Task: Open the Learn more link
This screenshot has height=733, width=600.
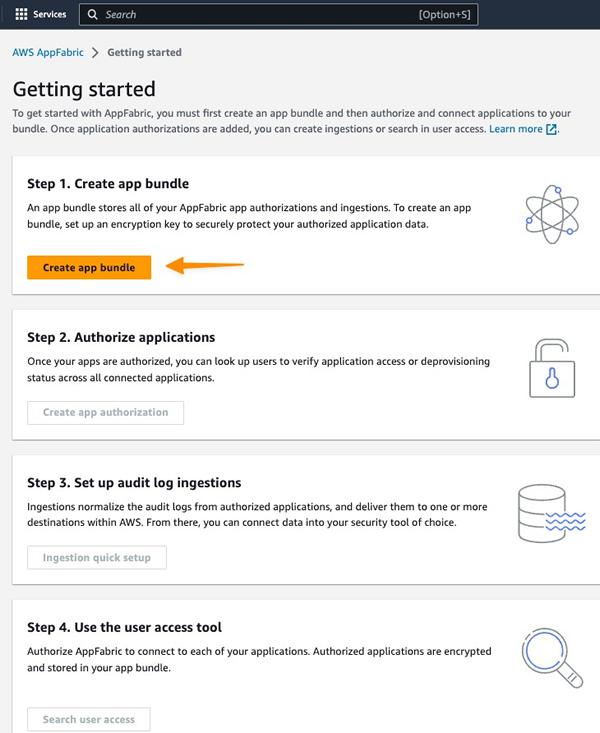Action: (516, 130)
